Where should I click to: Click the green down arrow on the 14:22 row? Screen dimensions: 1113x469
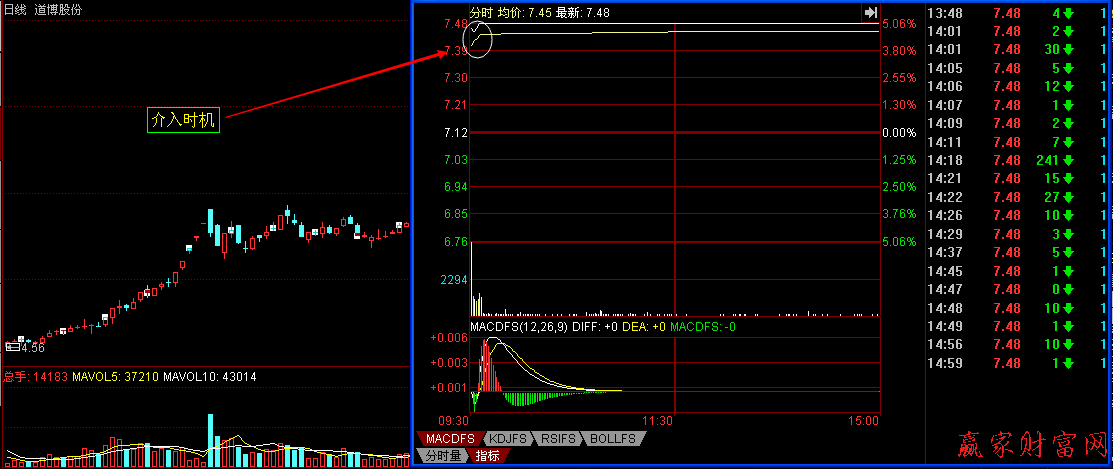1068,197
